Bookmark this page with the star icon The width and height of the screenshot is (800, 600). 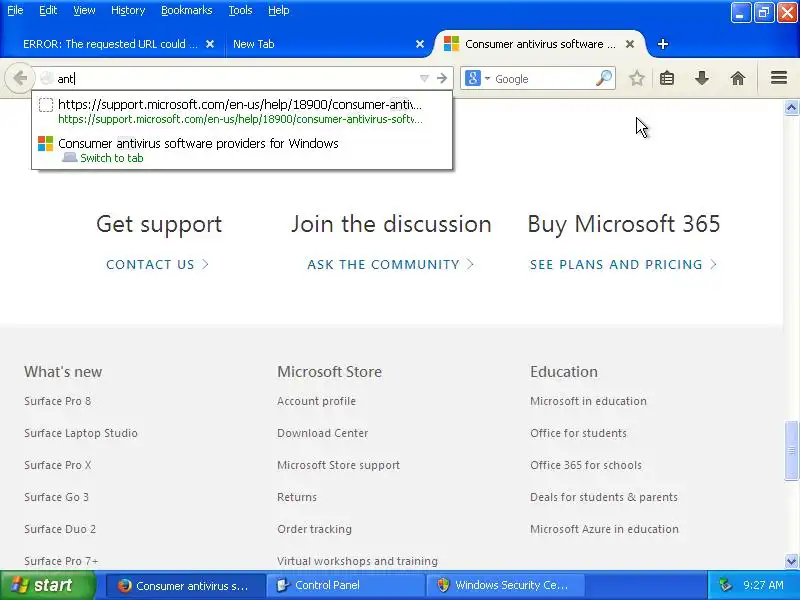click(636, 78)
